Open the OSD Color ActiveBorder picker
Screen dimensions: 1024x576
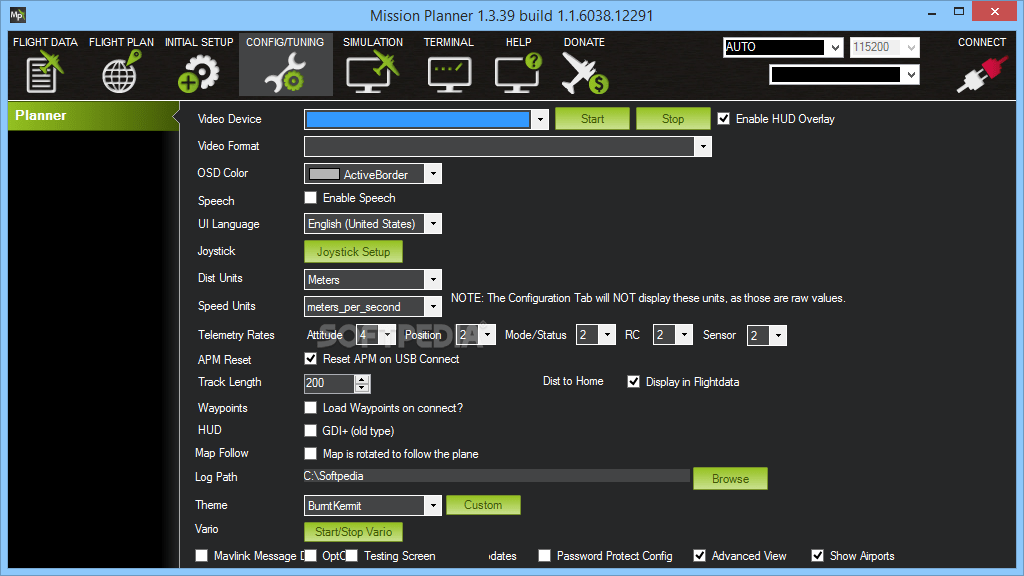(x=433, y=173)
